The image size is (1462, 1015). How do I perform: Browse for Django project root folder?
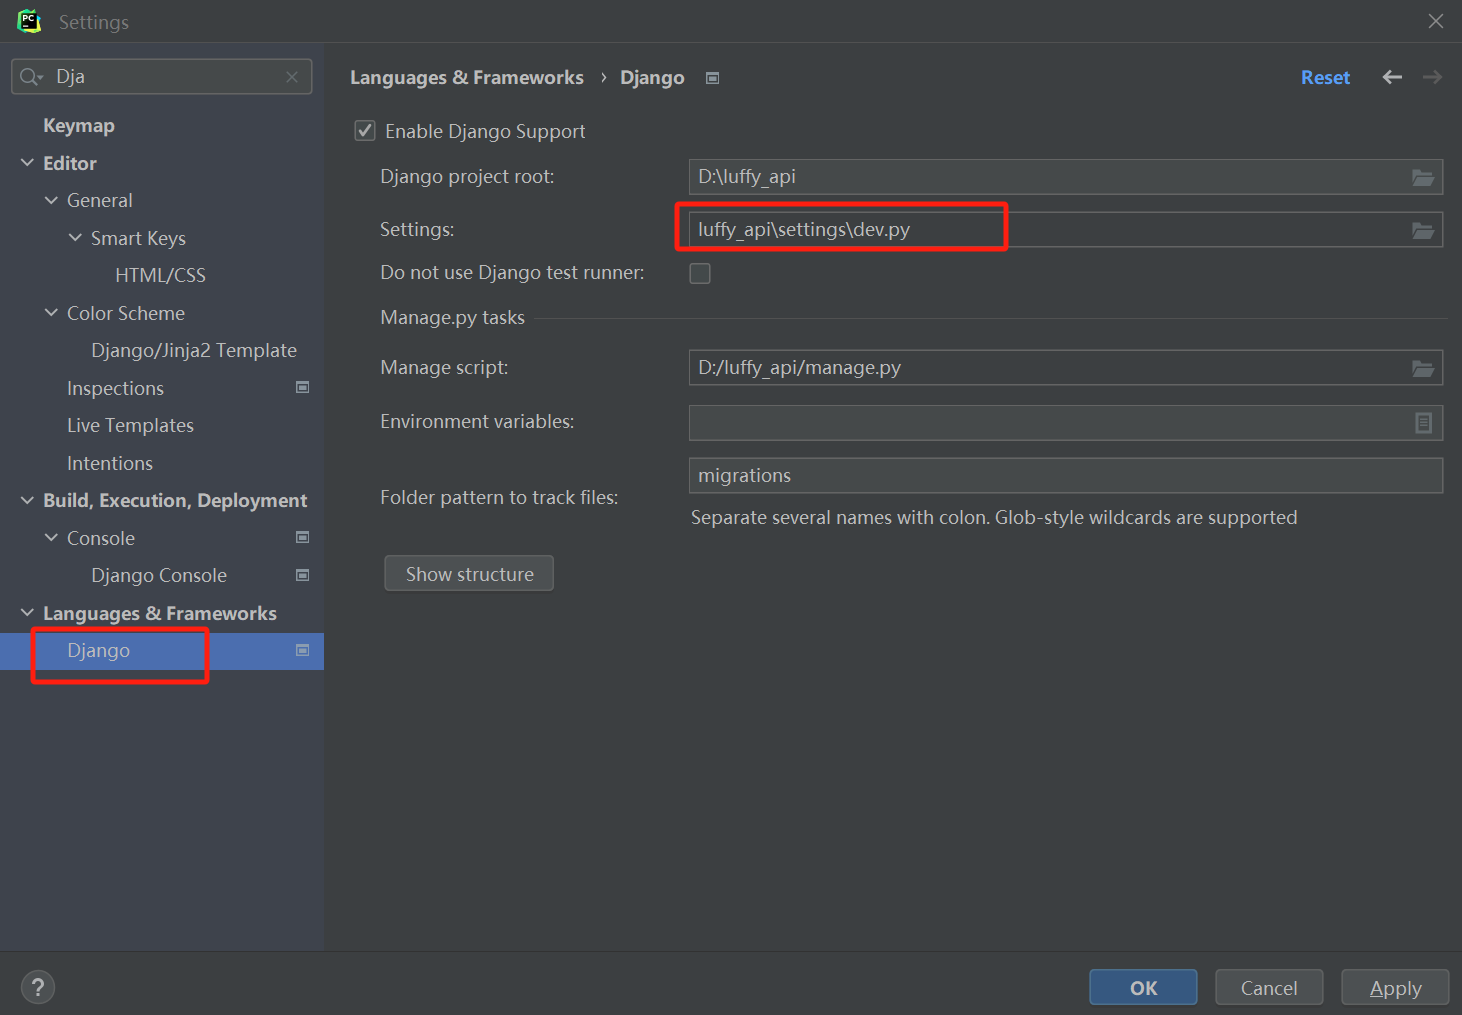pyautogui.click(x=1423, y=177)
